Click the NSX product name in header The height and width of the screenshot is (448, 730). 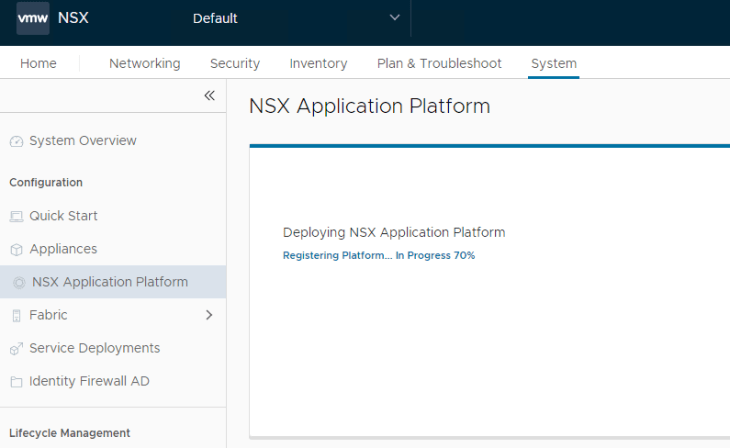(x=73, y=18)
